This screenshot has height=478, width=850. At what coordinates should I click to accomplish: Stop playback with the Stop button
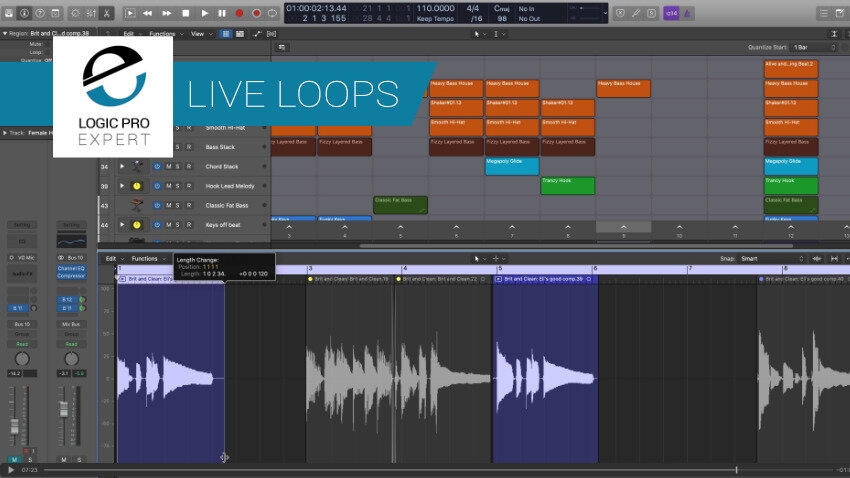pyautogui.click(x=185, y=13)
